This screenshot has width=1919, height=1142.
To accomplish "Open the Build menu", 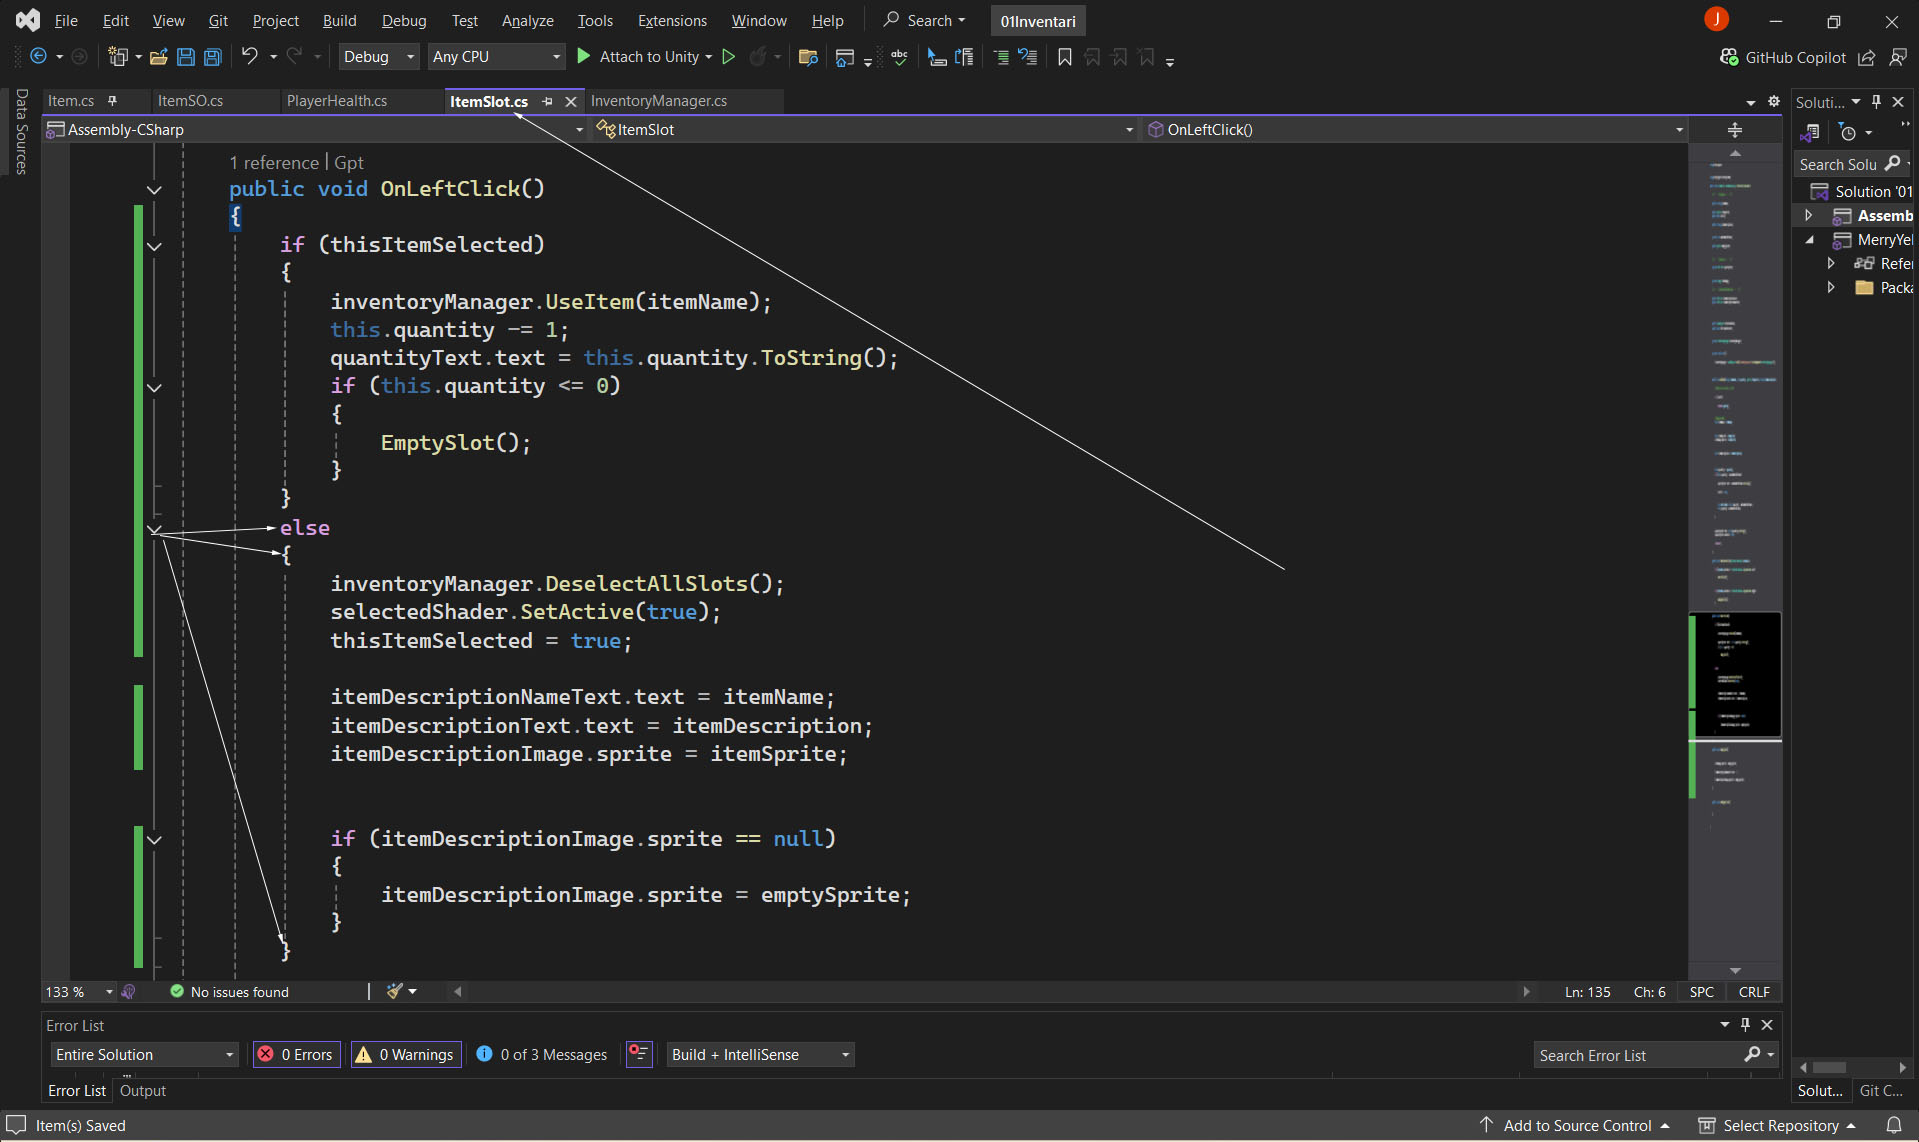I will pyautogui.click(x=339, y=20).
